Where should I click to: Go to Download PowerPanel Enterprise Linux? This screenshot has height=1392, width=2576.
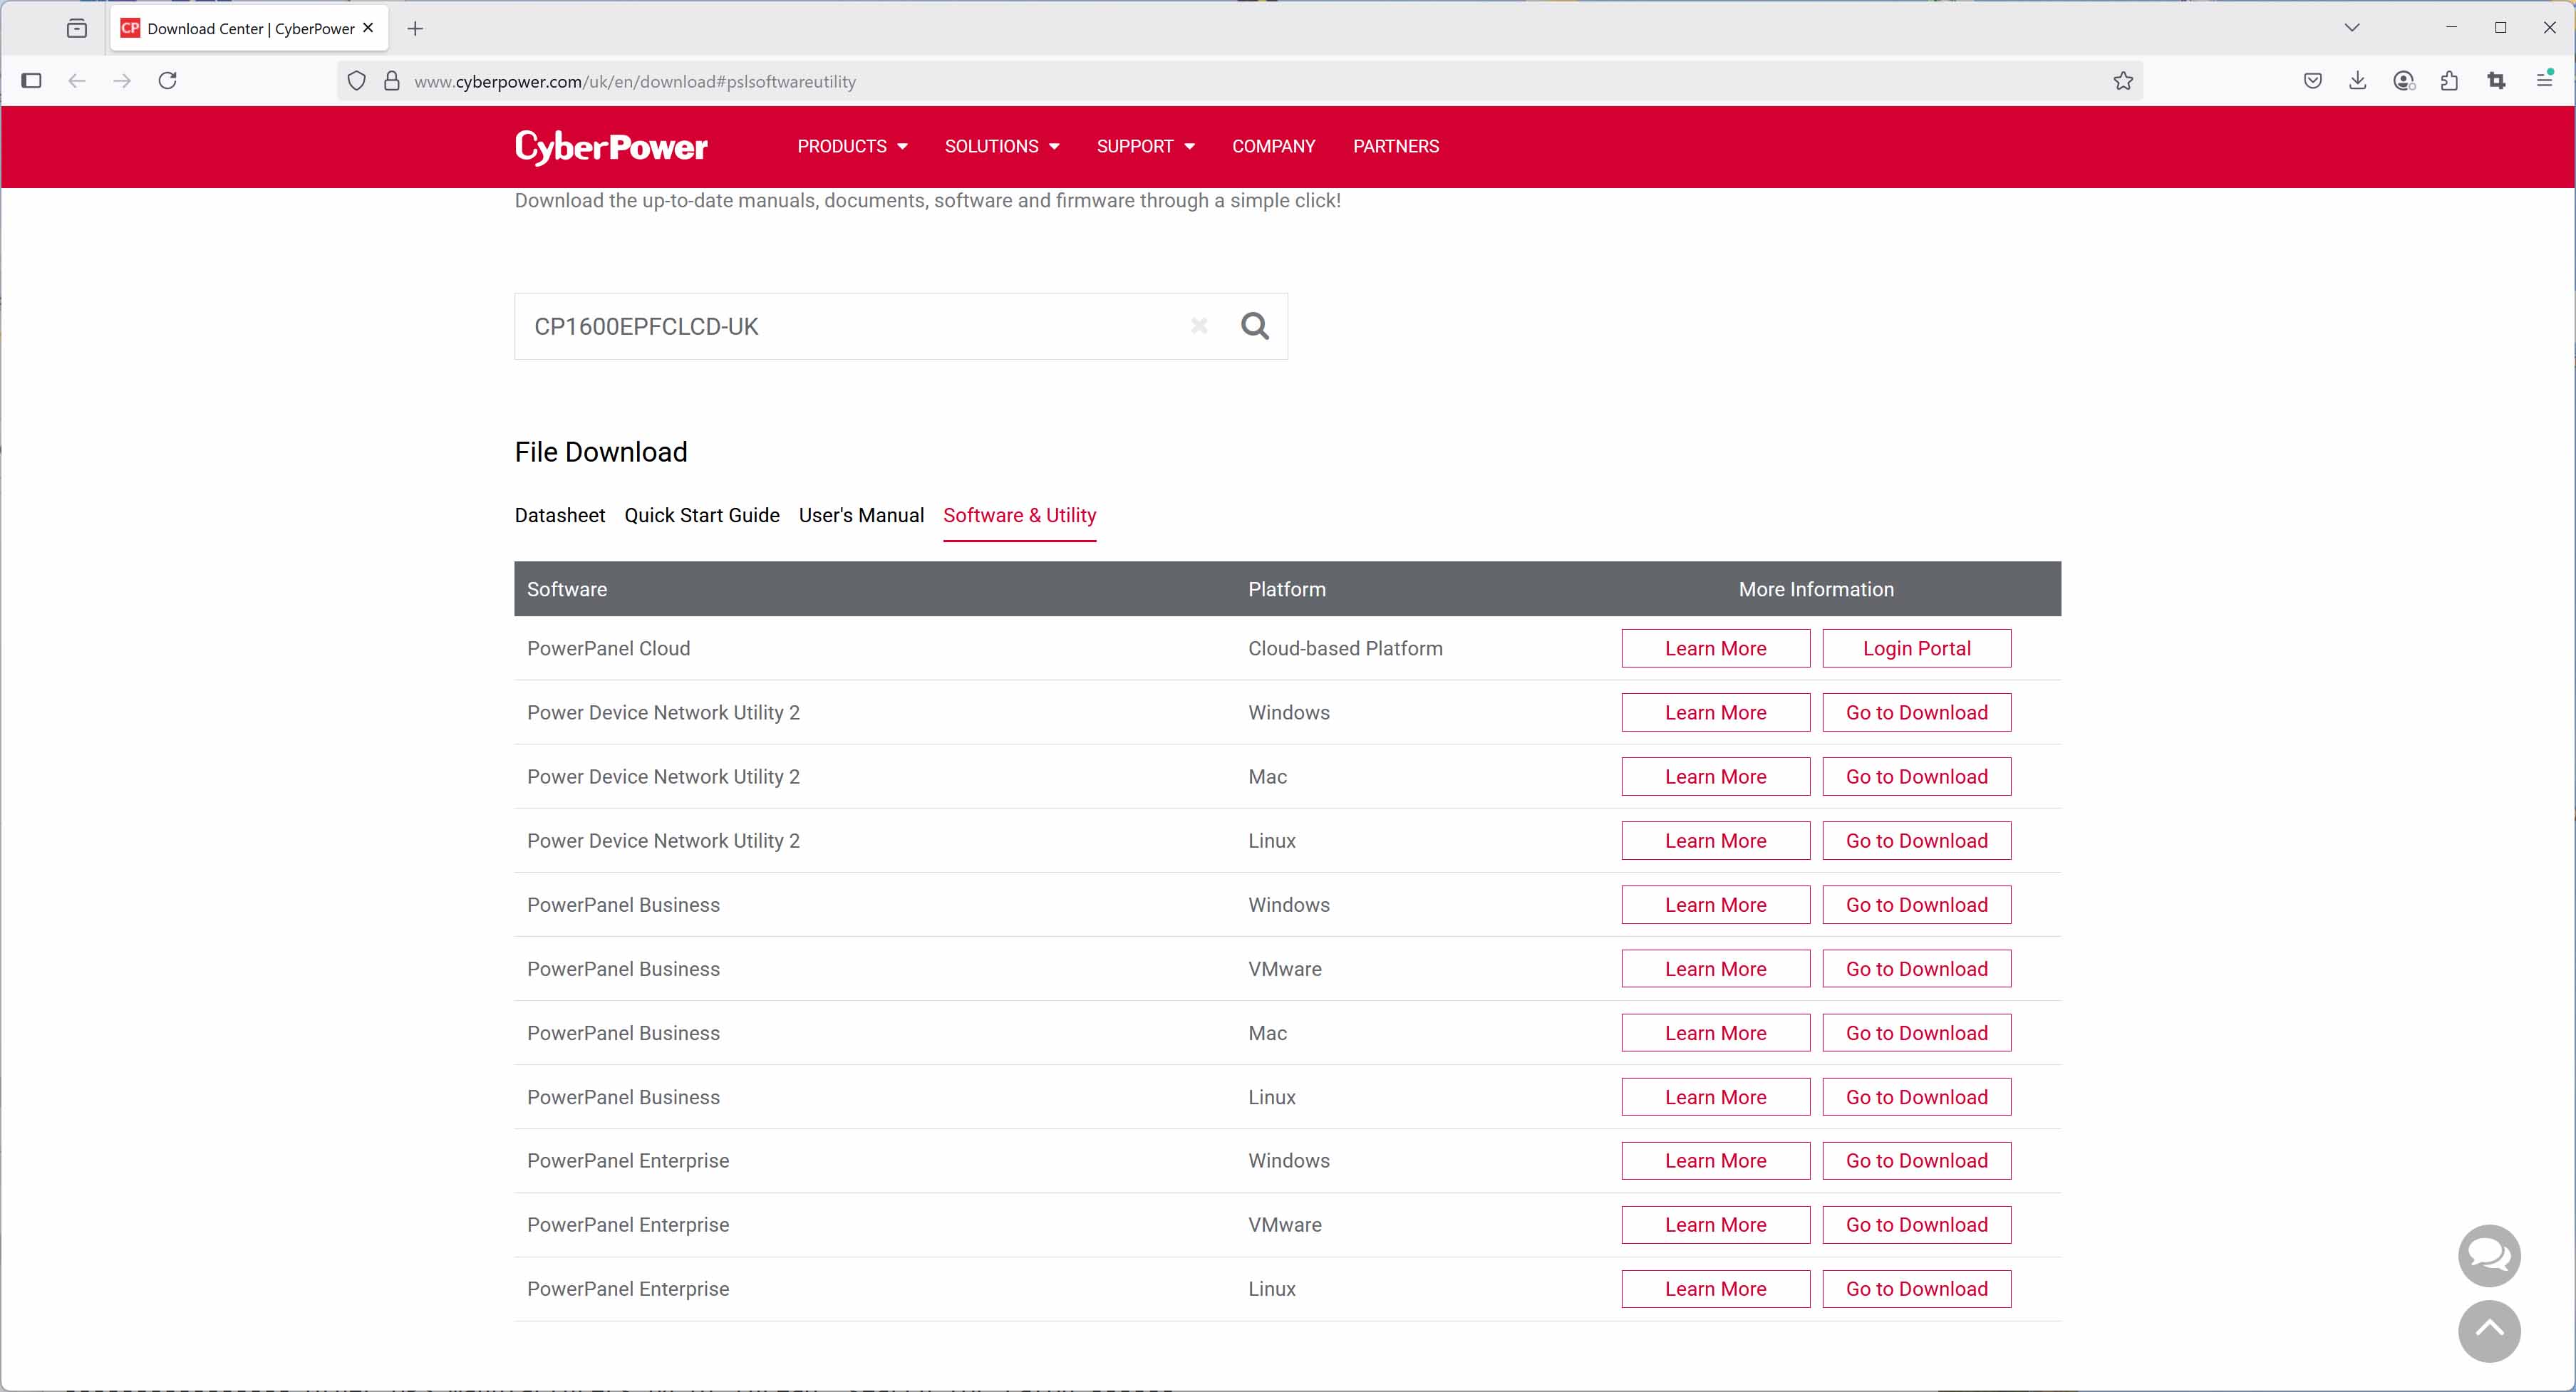coord(1916,1288)
